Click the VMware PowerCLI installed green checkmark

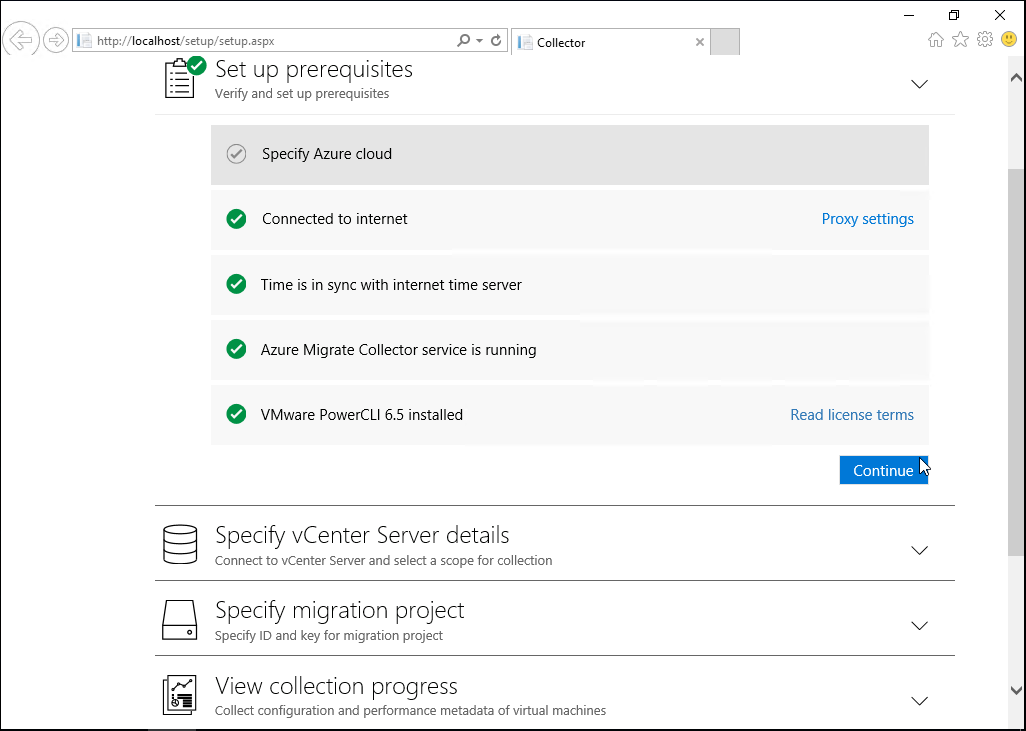point(236,414)
